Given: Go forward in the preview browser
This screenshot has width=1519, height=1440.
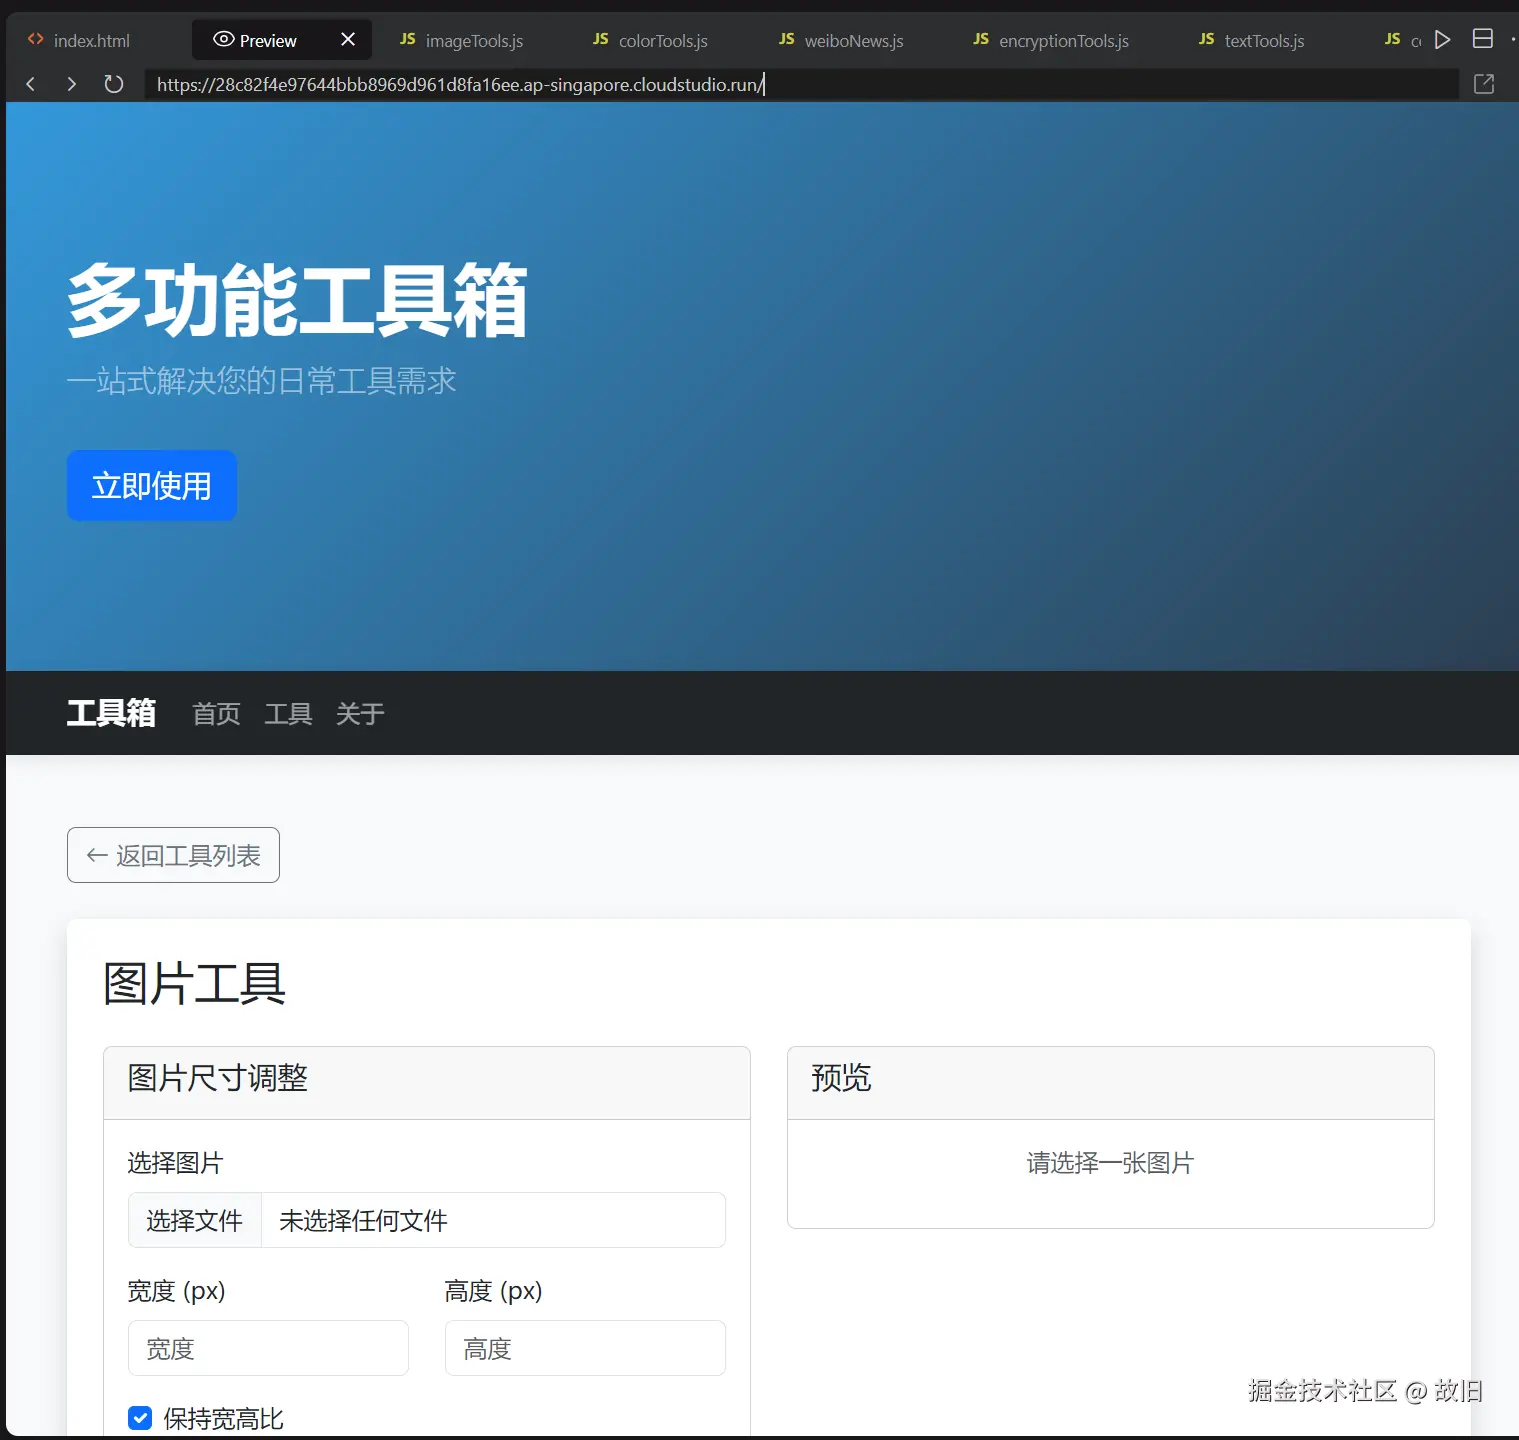Looking at the screenshot, I should click(x=71, y=84).
